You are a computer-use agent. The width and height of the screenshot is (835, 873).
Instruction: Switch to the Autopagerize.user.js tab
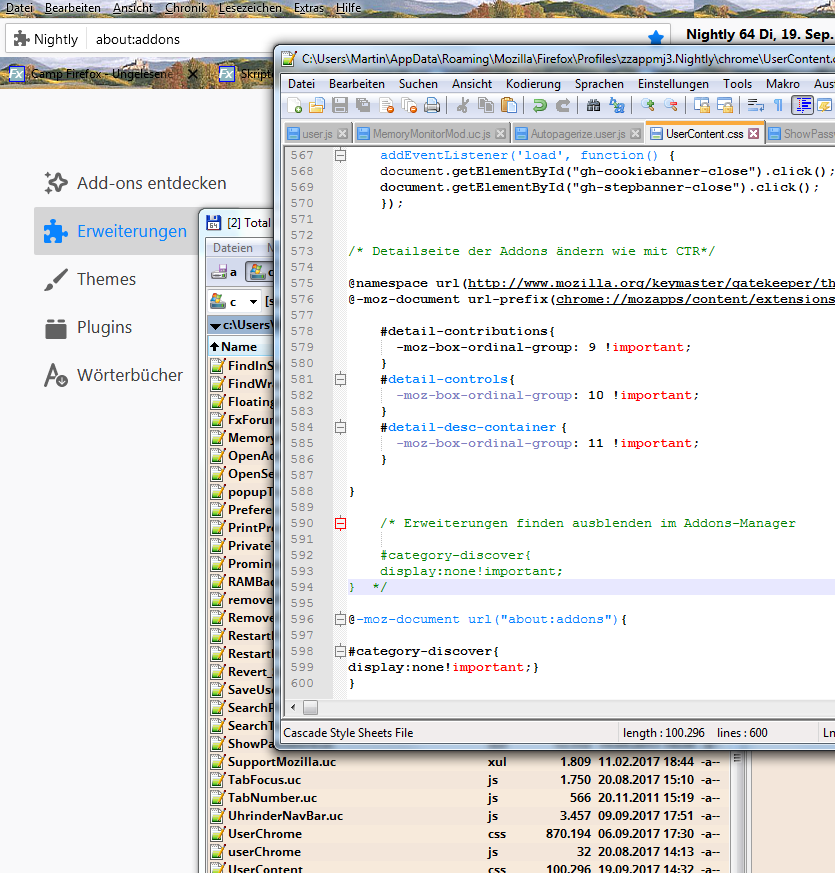point(577,133)
